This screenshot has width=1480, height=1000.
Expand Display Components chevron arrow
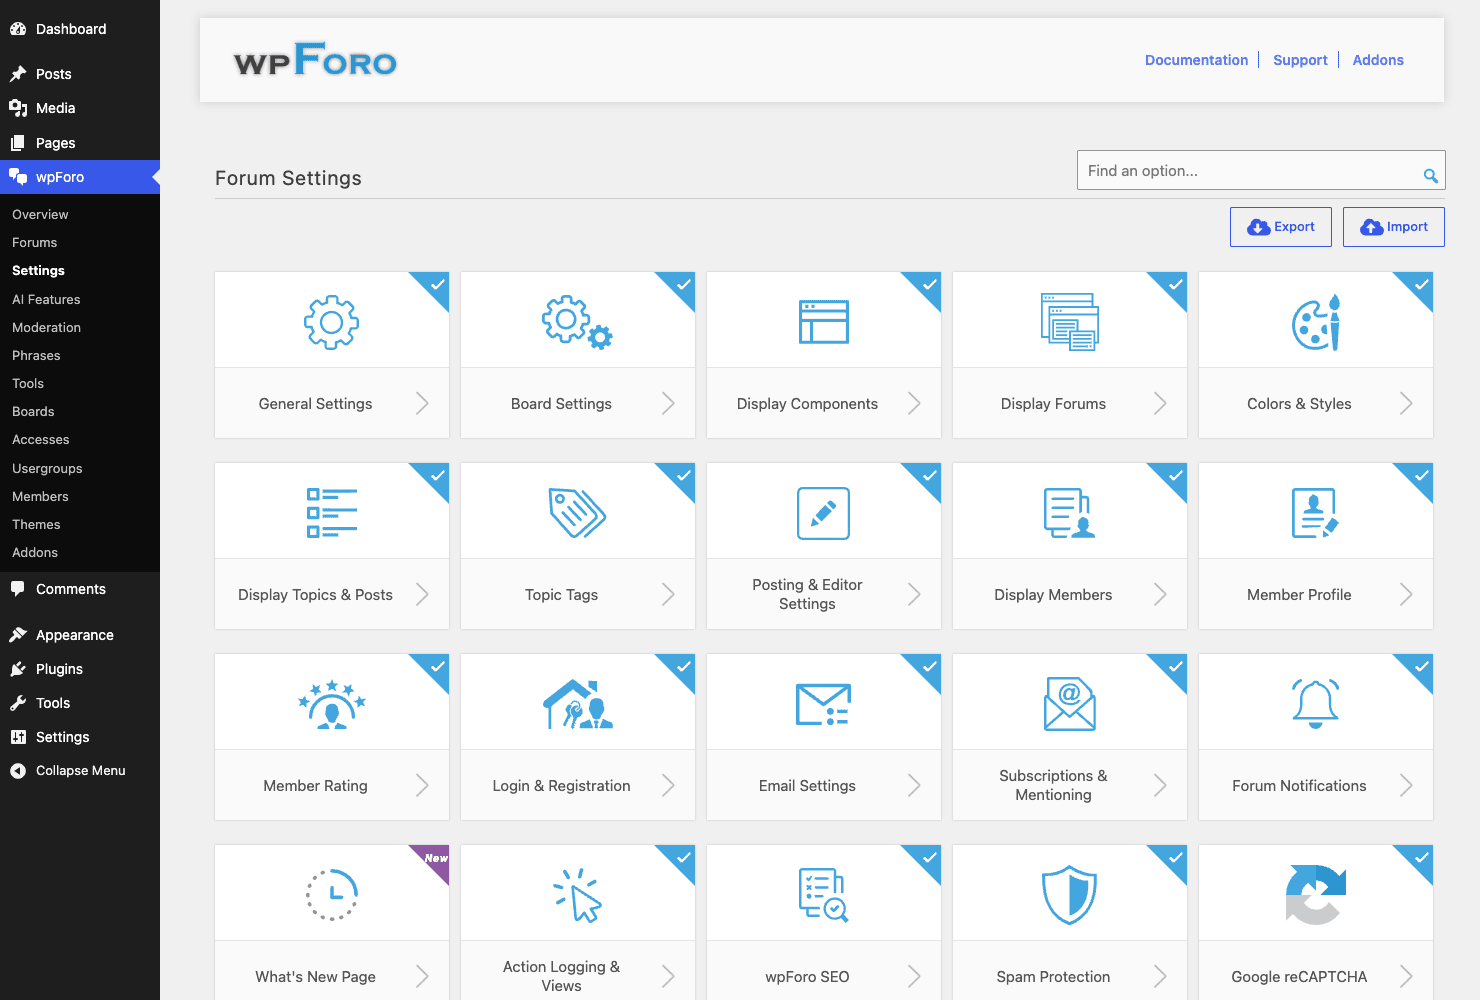point(914,403)
